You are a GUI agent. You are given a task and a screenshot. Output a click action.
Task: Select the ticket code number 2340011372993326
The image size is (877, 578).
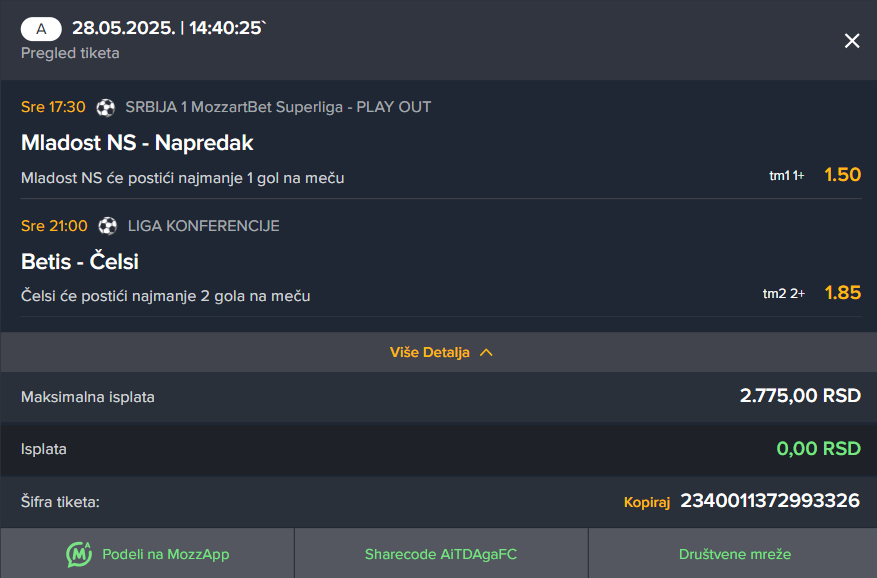(x=770, y=500)
